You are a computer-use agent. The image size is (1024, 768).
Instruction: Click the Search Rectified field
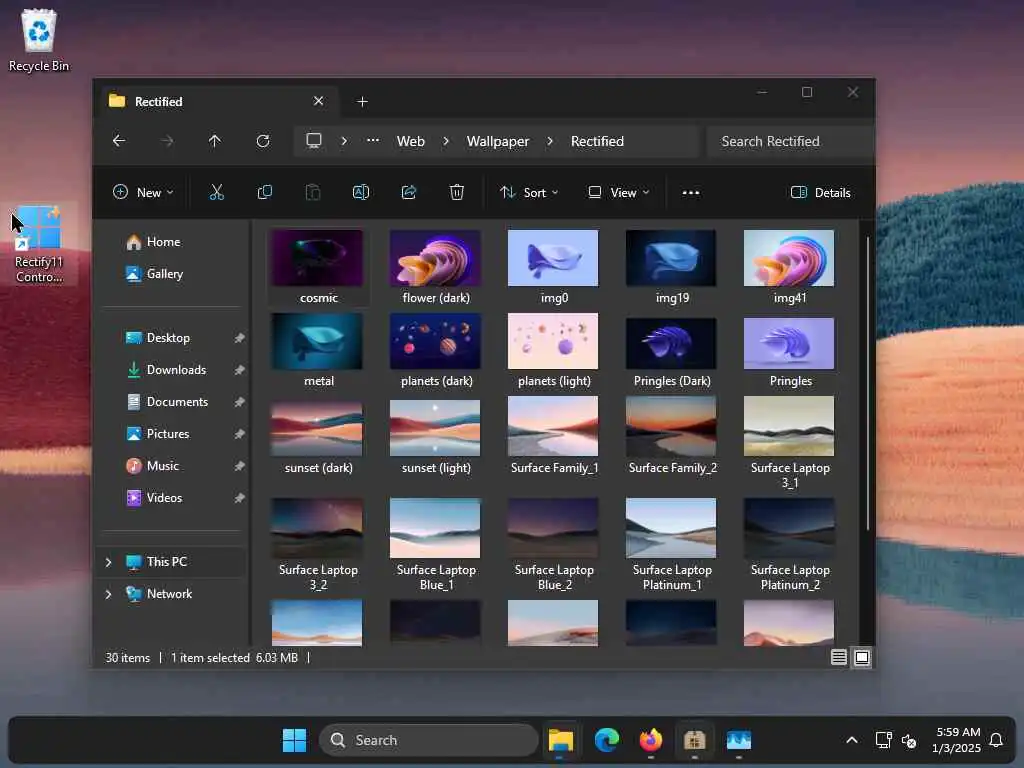[x=790, y=141]
